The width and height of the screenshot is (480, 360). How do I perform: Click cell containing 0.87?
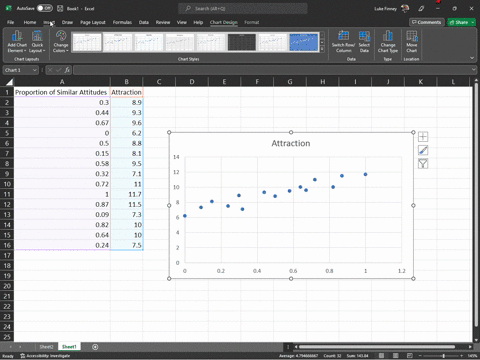62,204
